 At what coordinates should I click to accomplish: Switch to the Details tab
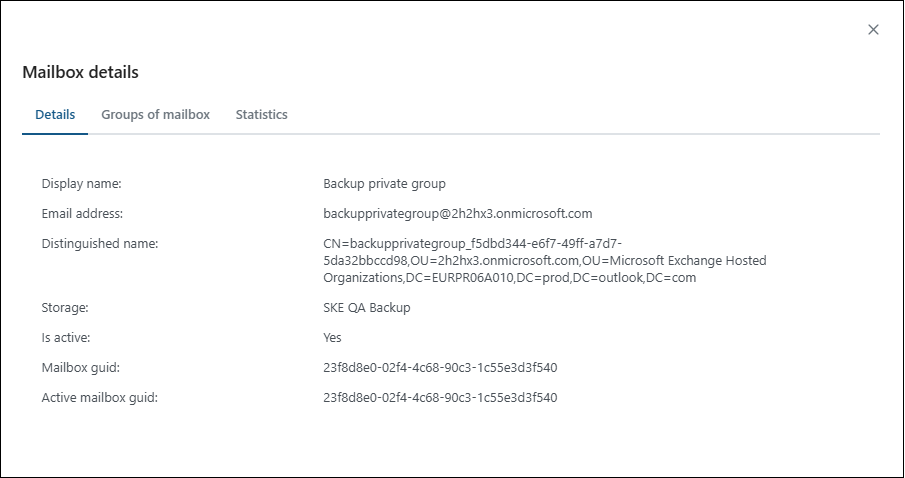point(55,115)
